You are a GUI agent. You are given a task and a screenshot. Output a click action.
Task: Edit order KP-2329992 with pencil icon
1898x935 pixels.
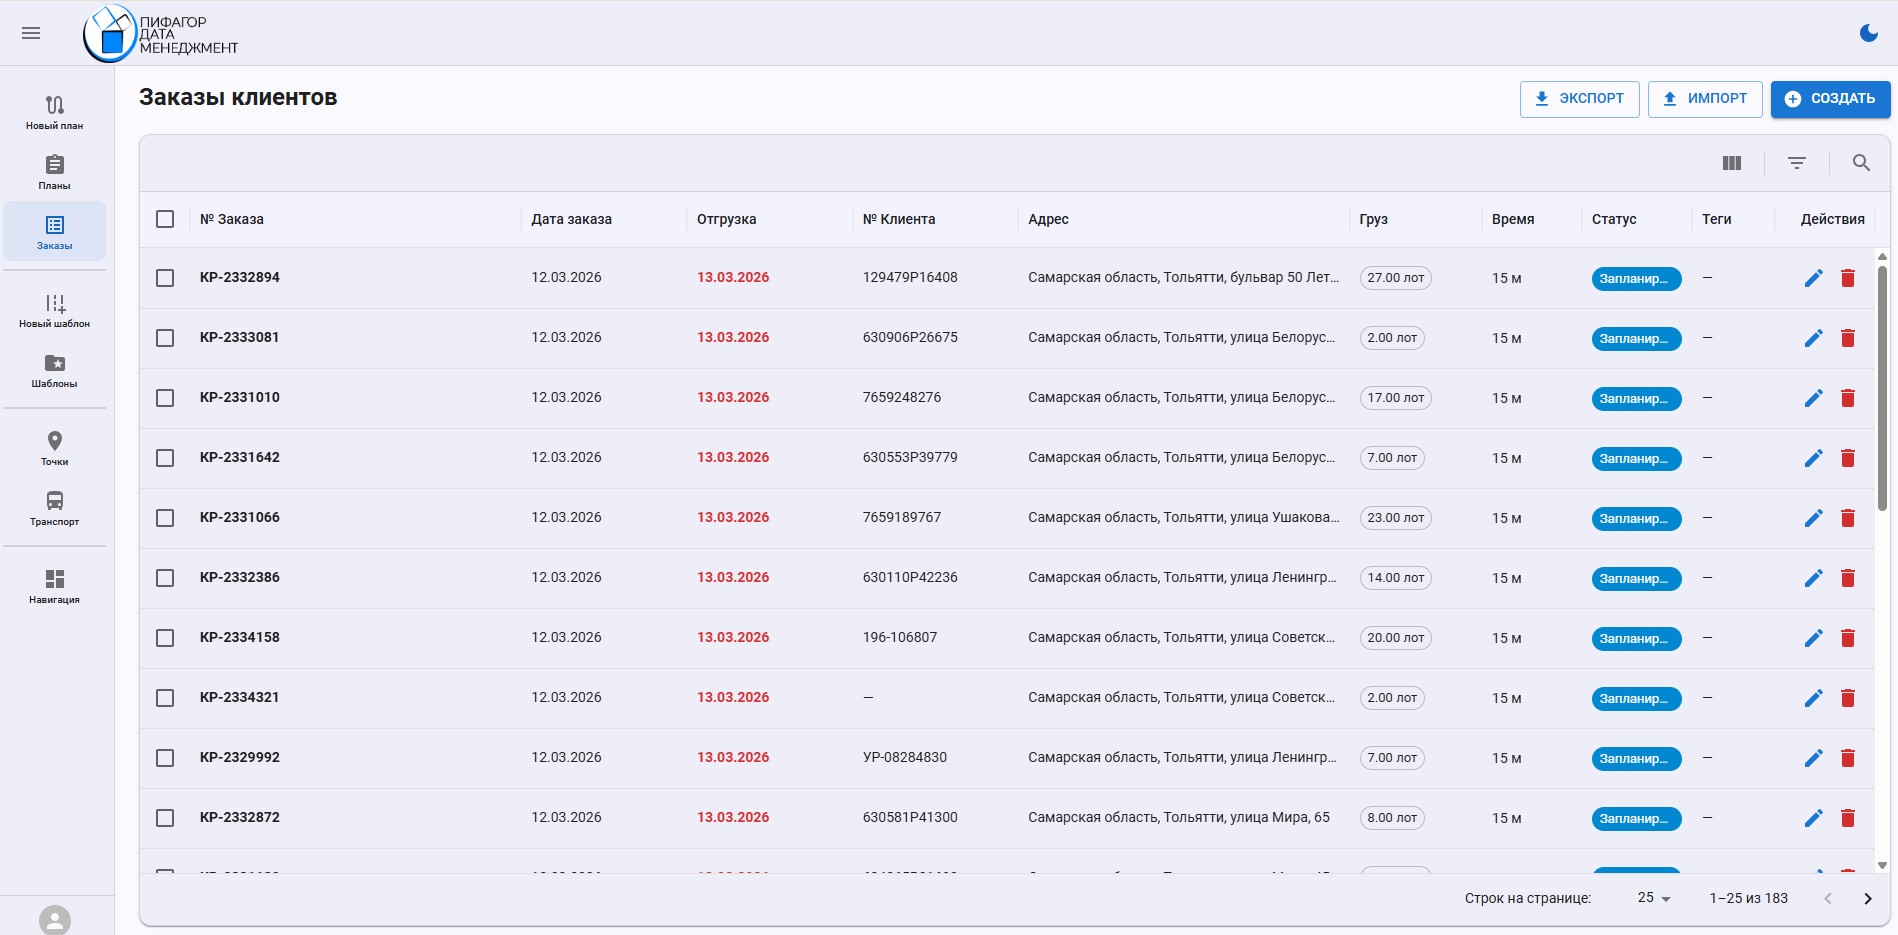tap(1813, 758)
